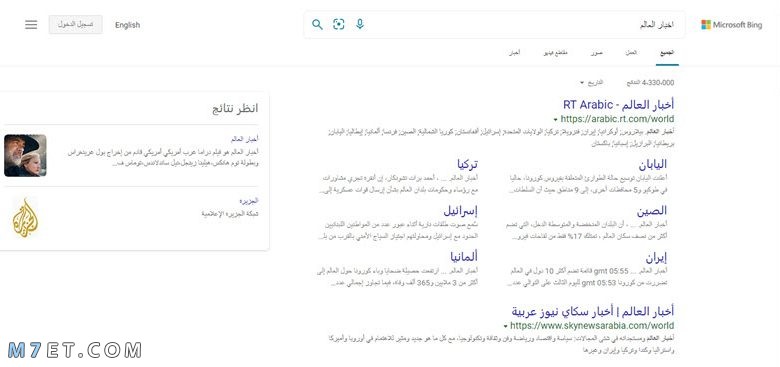Screen dimensions: 780x367
Task: Expand arrow beside skynewsarabia.com URL
Action: 505,327
